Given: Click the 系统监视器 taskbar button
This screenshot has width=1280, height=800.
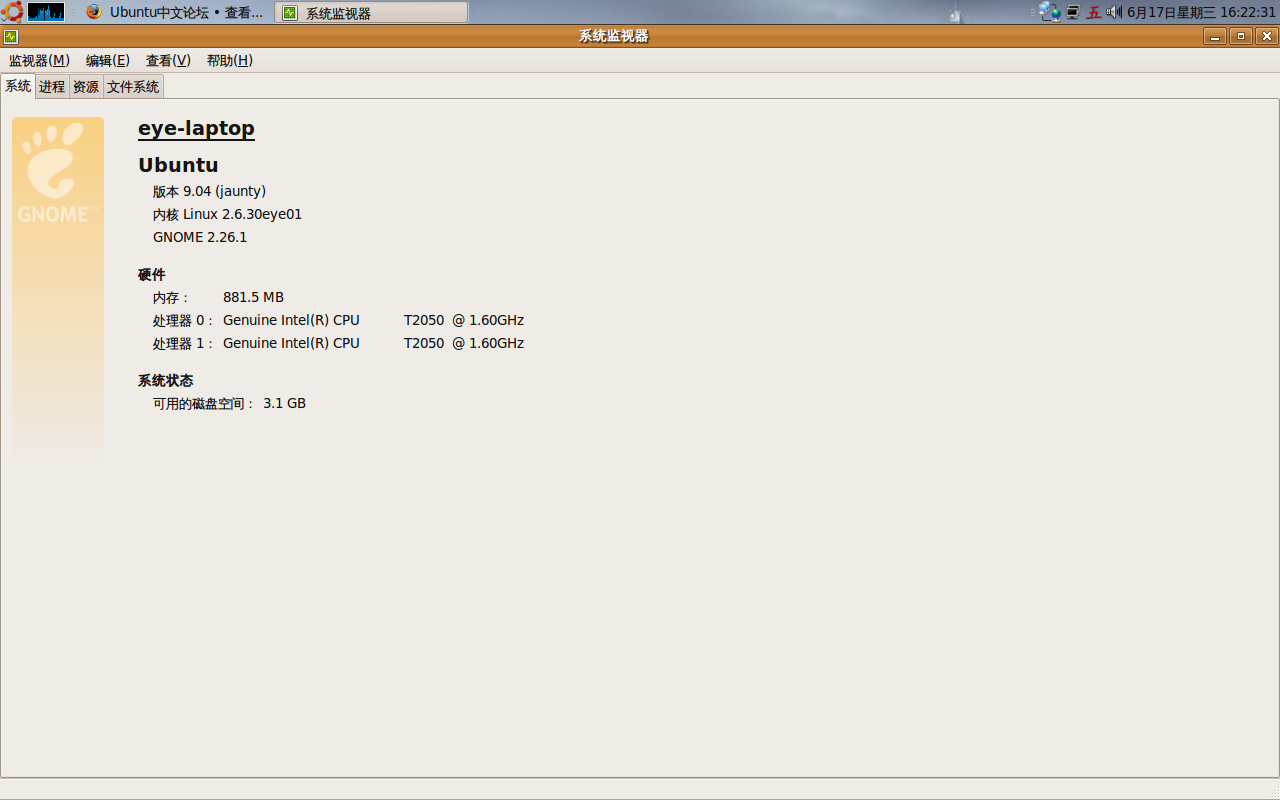Looking at the screenshot, I should (x=371, y=12).
